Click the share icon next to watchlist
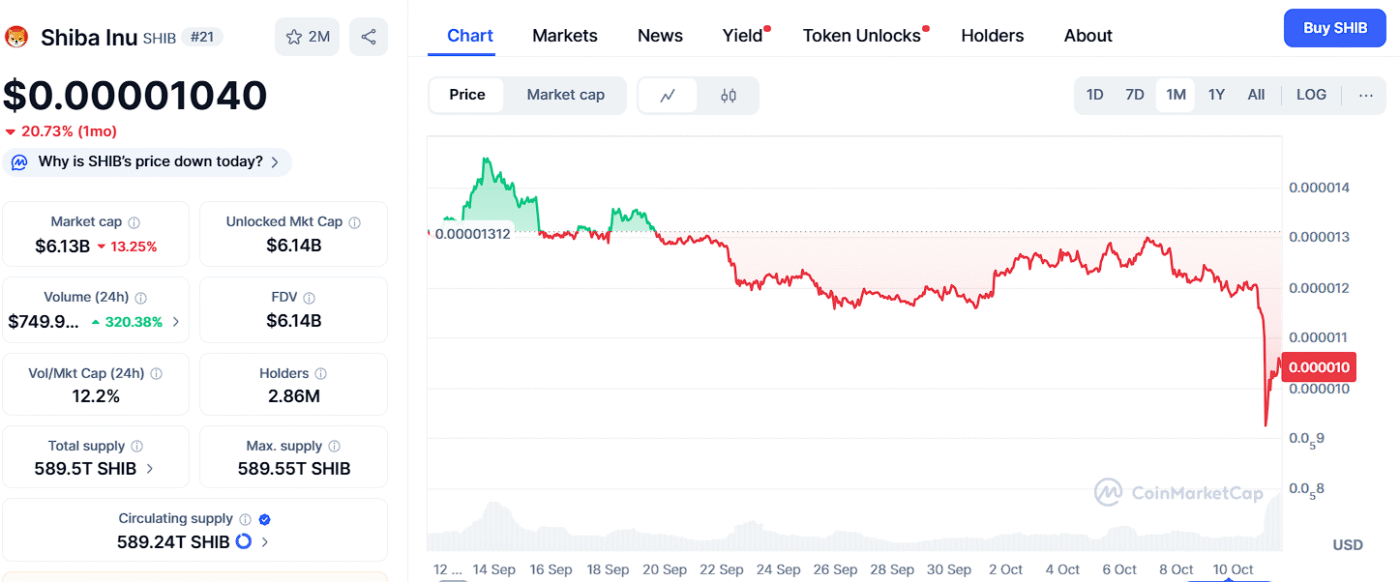This screenshot has height=582, width=1400. pyautogui.click(x=368, y=37)
